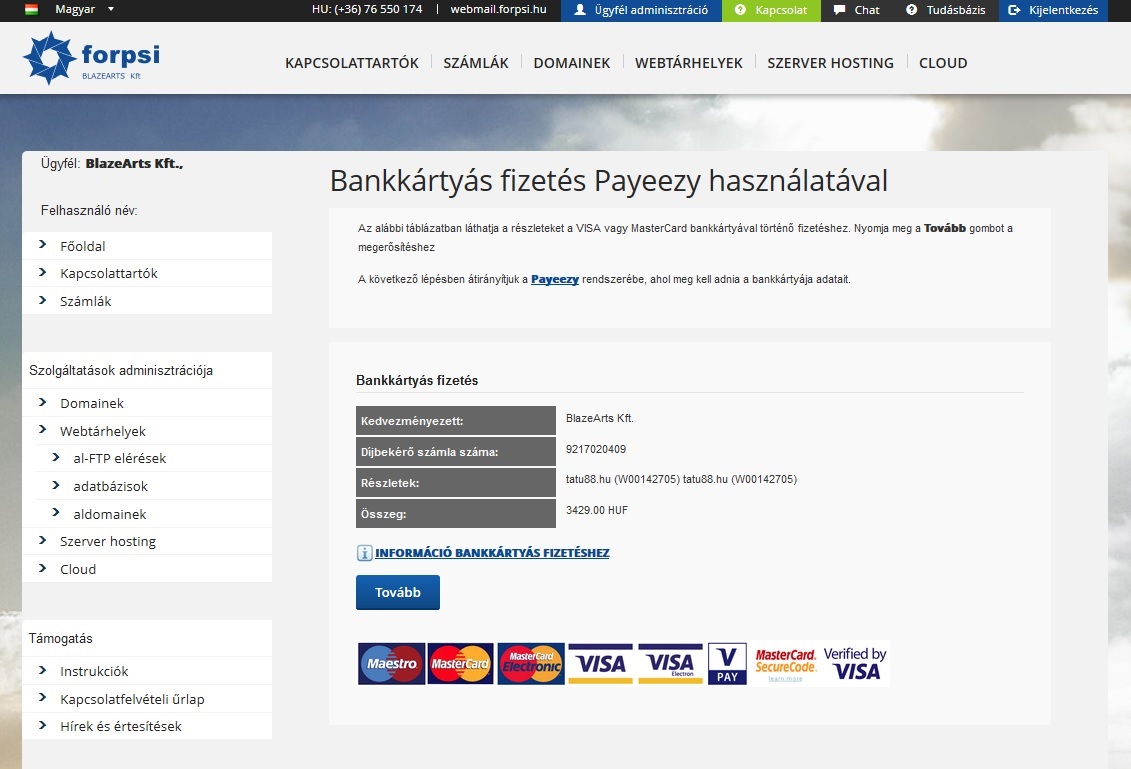Click the amount 3429.00 HUF
Image resolution: width=1131 pixels, height=769 pixels.
597,510
